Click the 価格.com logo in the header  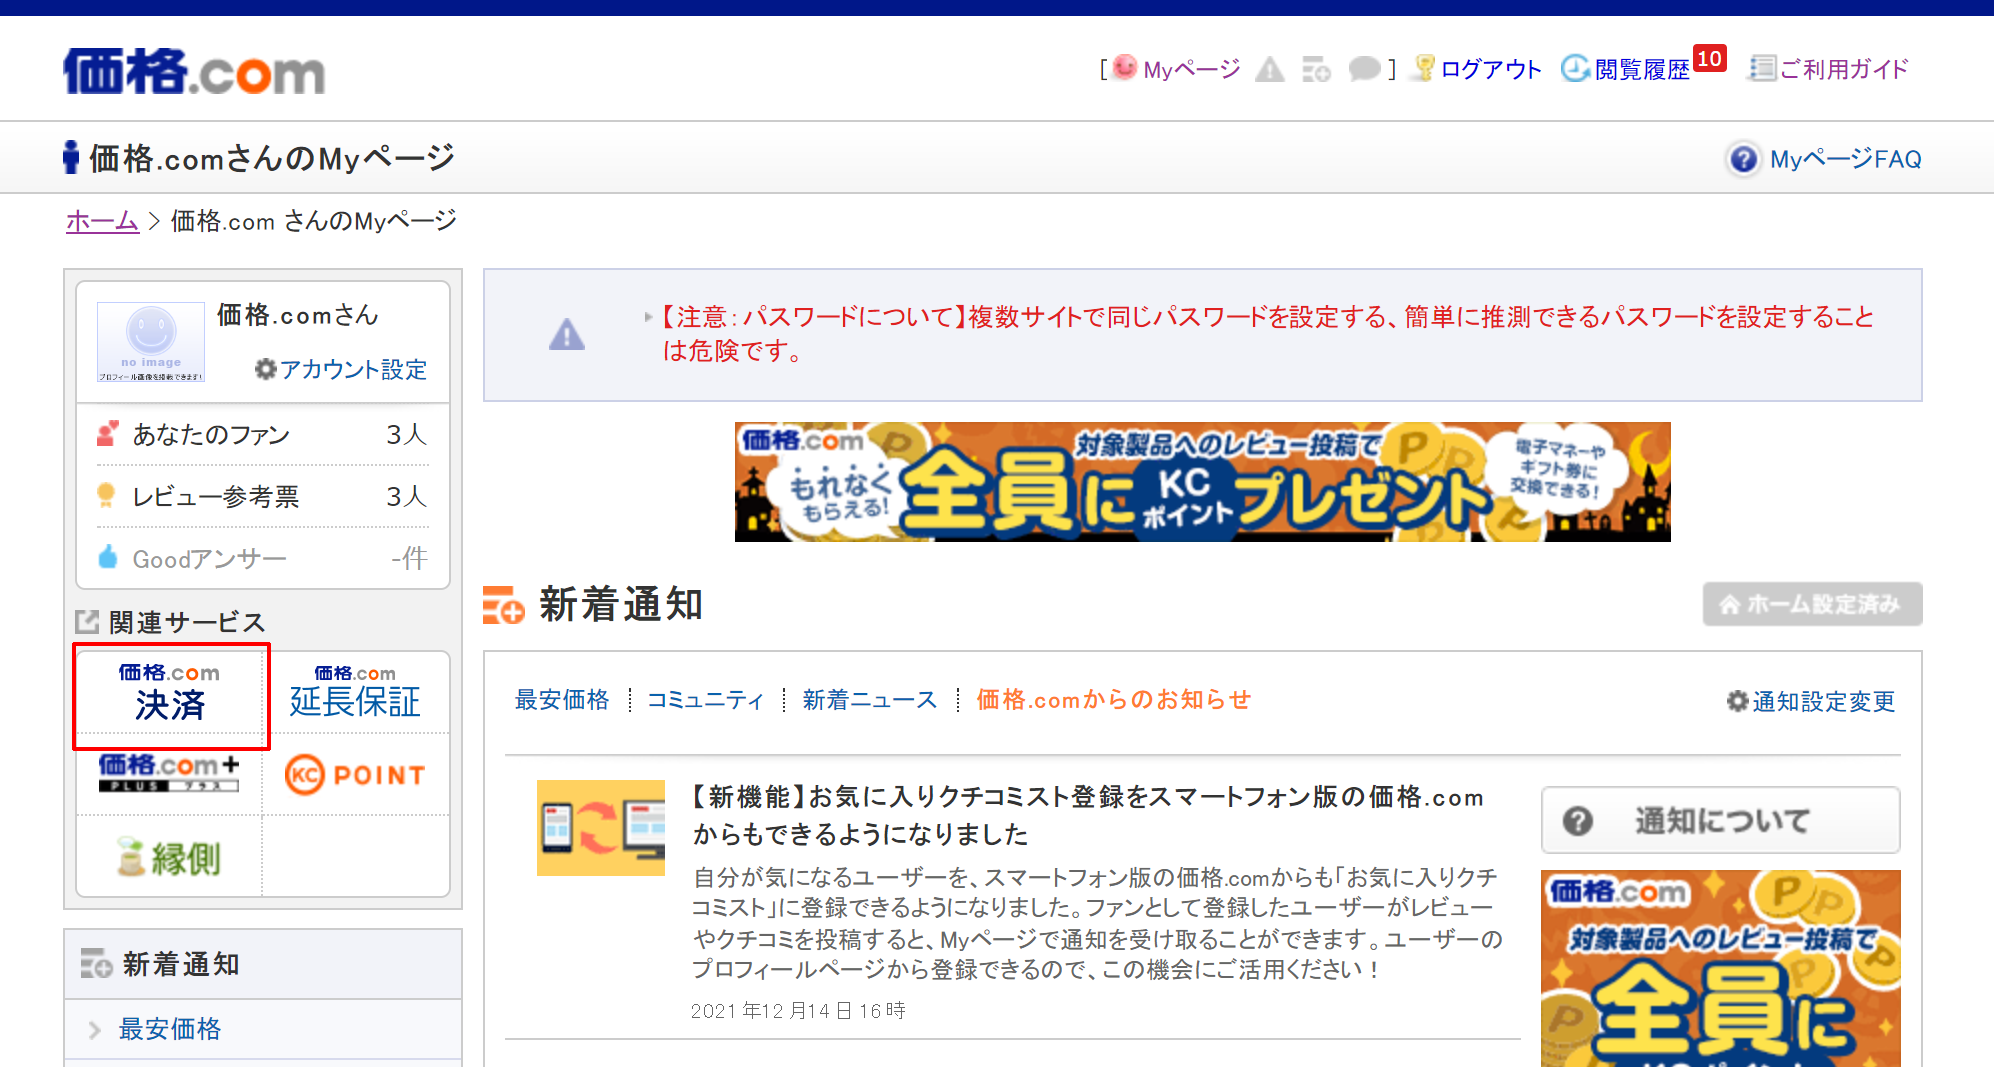click(x=194, y=72)
